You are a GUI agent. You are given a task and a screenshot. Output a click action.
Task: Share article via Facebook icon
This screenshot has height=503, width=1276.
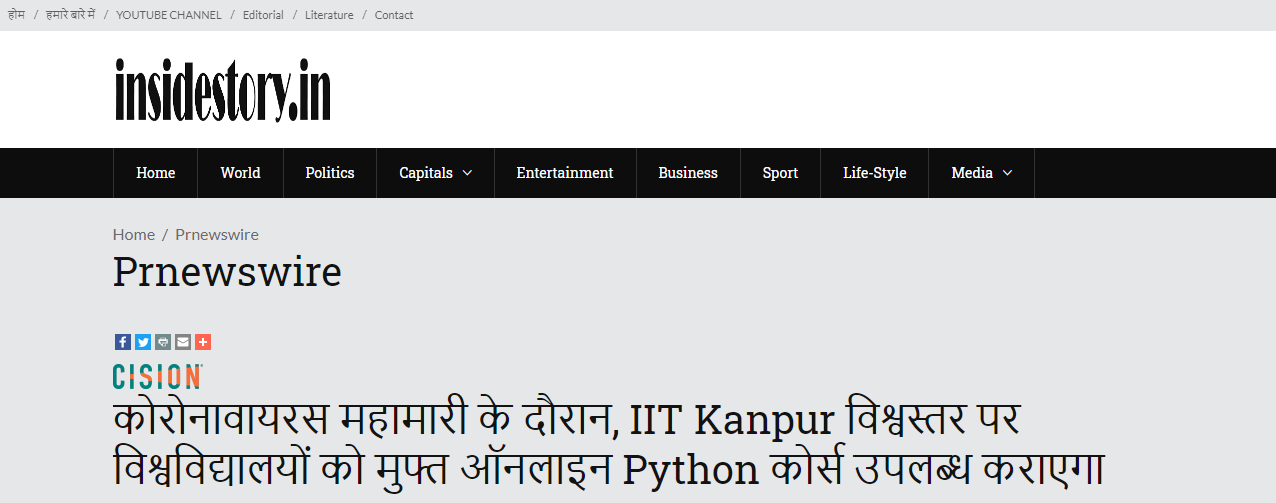(x=123, y=342)
